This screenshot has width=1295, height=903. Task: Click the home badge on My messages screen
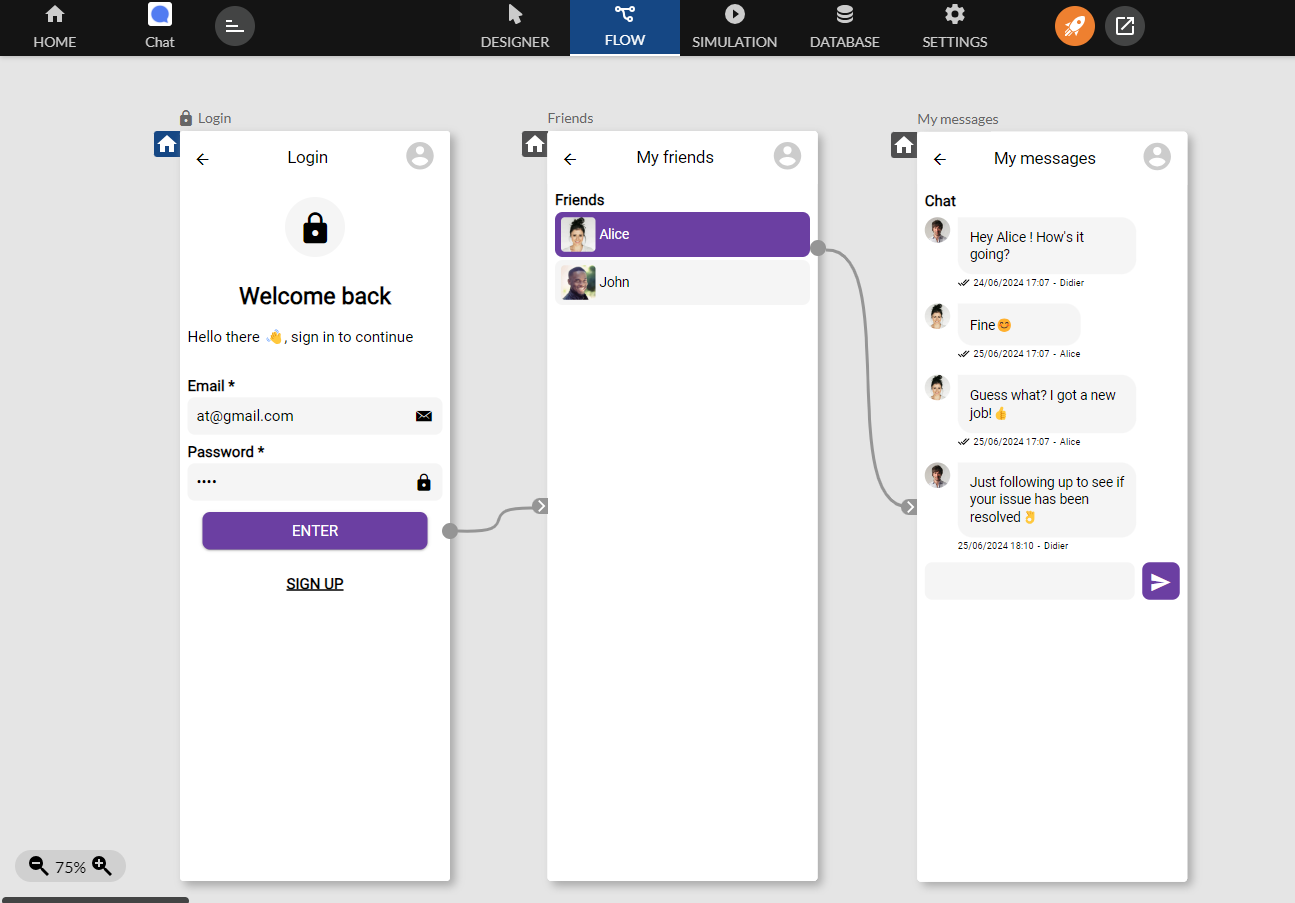click(904, 145)
